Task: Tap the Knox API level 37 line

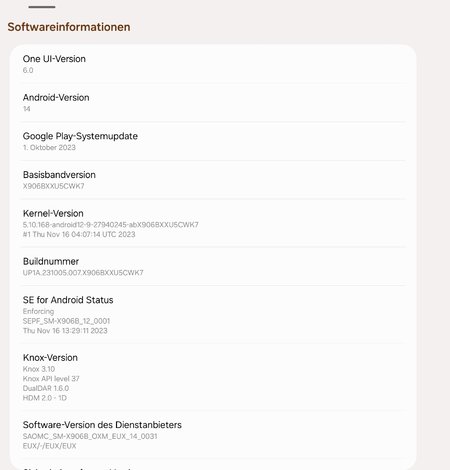Action: (x=51, y=379)
